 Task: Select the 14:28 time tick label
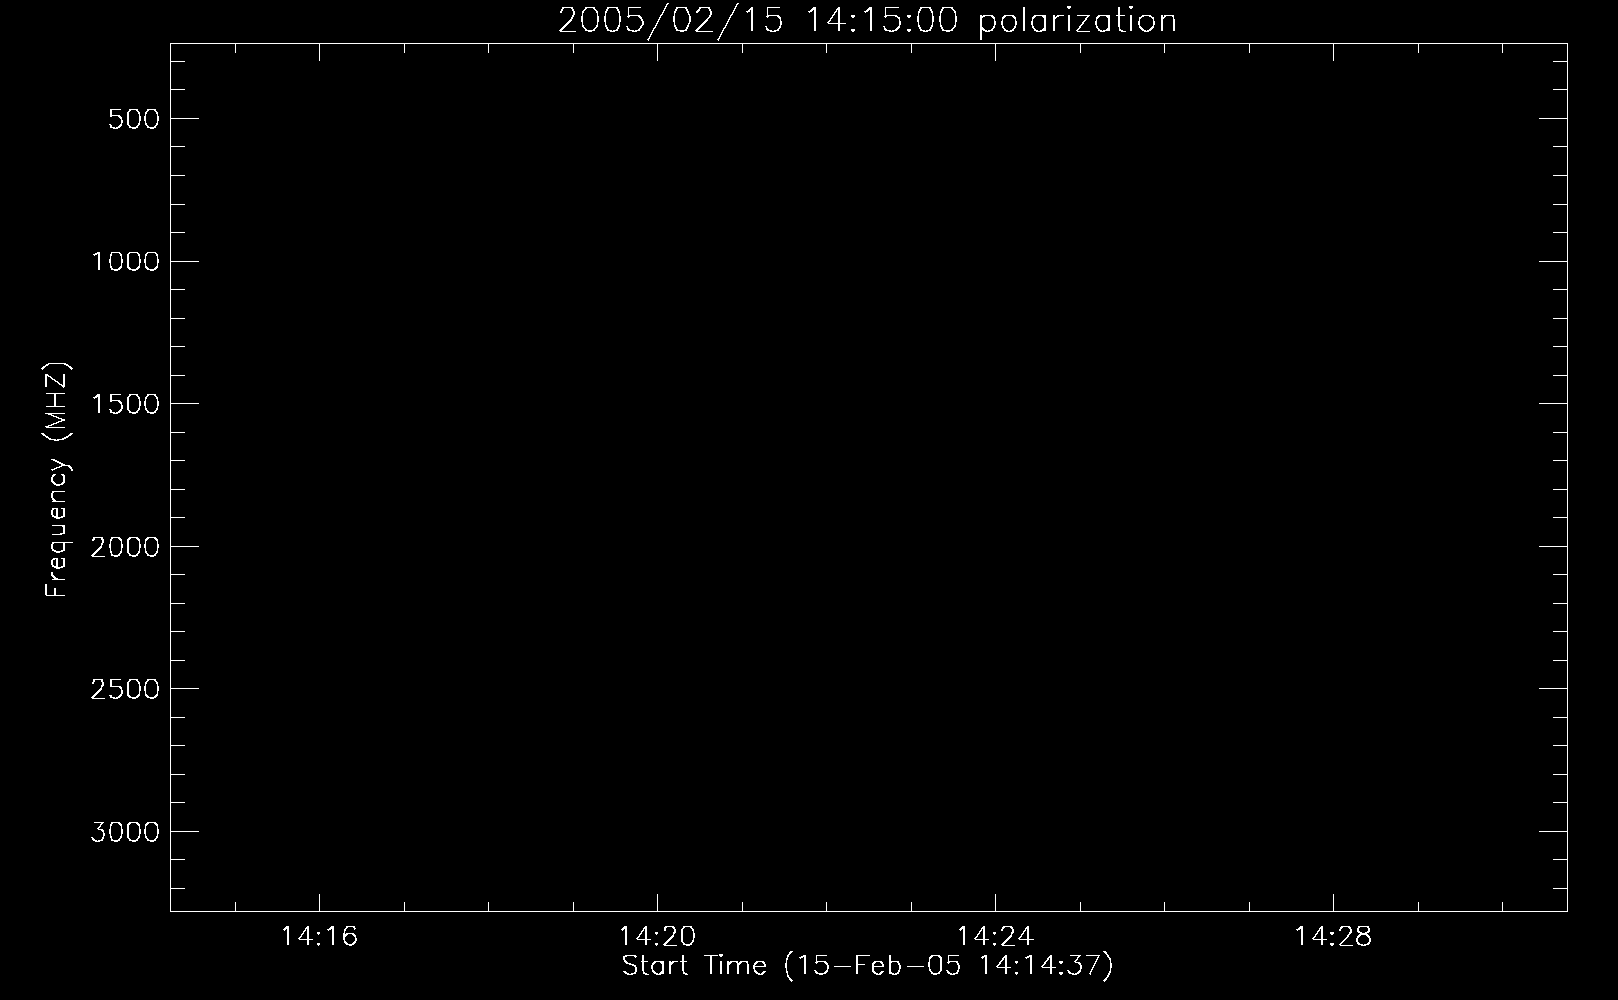[1333, 937]
